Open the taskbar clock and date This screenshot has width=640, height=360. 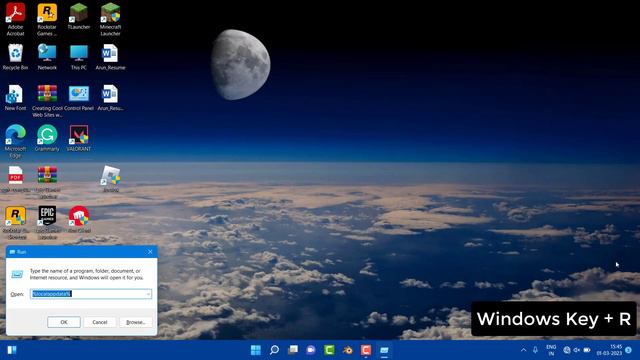click(x=609, y=350)
